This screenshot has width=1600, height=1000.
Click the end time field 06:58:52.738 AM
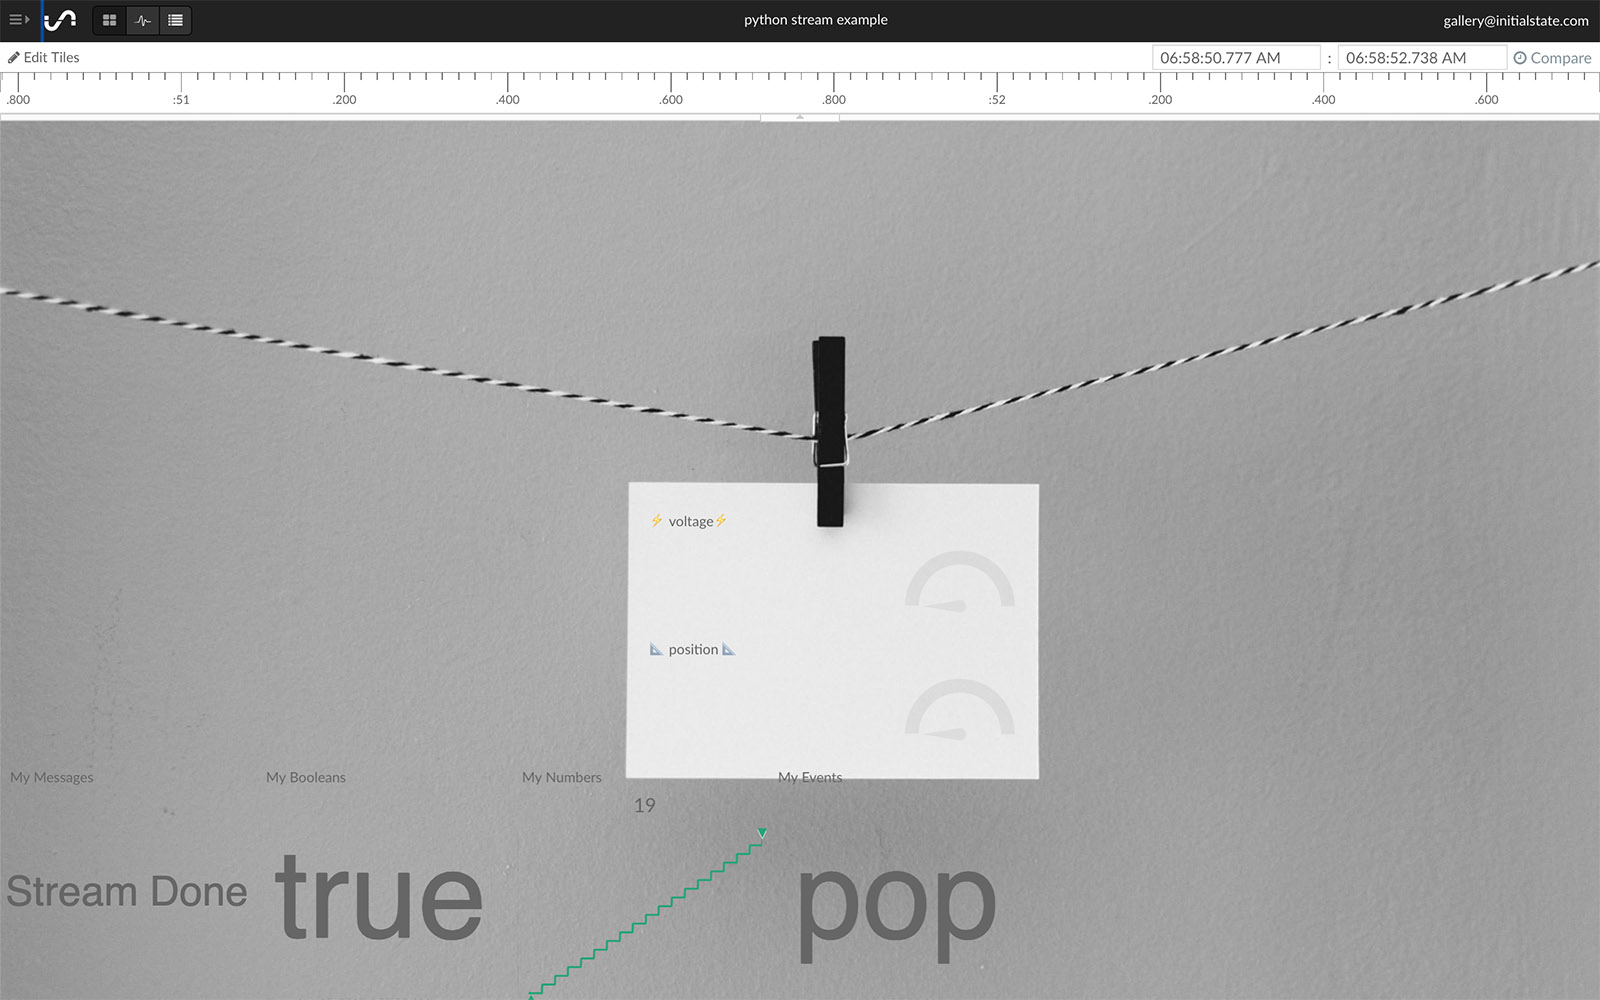coord(1420,58)
